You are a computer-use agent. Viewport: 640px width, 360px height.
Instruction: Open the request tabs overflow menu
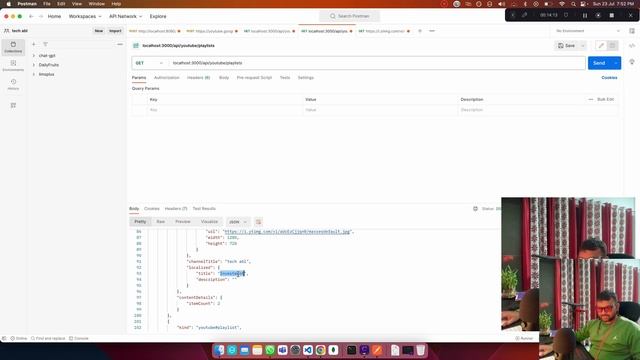point(432,31)
